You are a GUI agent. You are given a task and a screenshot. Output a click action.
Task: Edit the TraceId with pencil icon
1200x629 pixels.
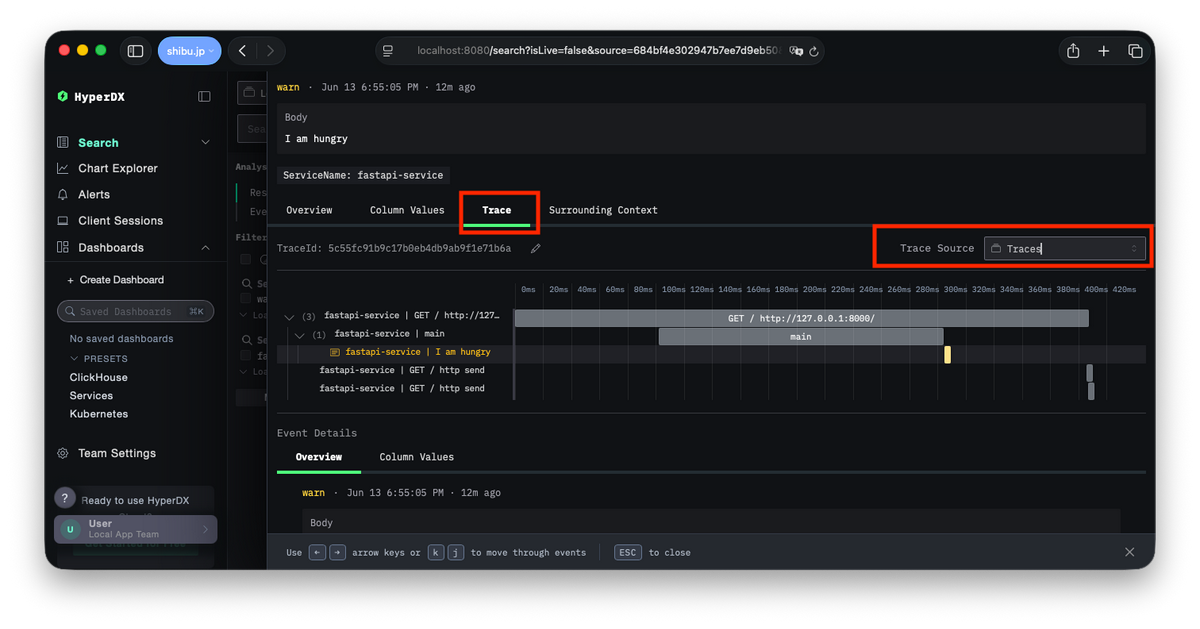point(535,249)
